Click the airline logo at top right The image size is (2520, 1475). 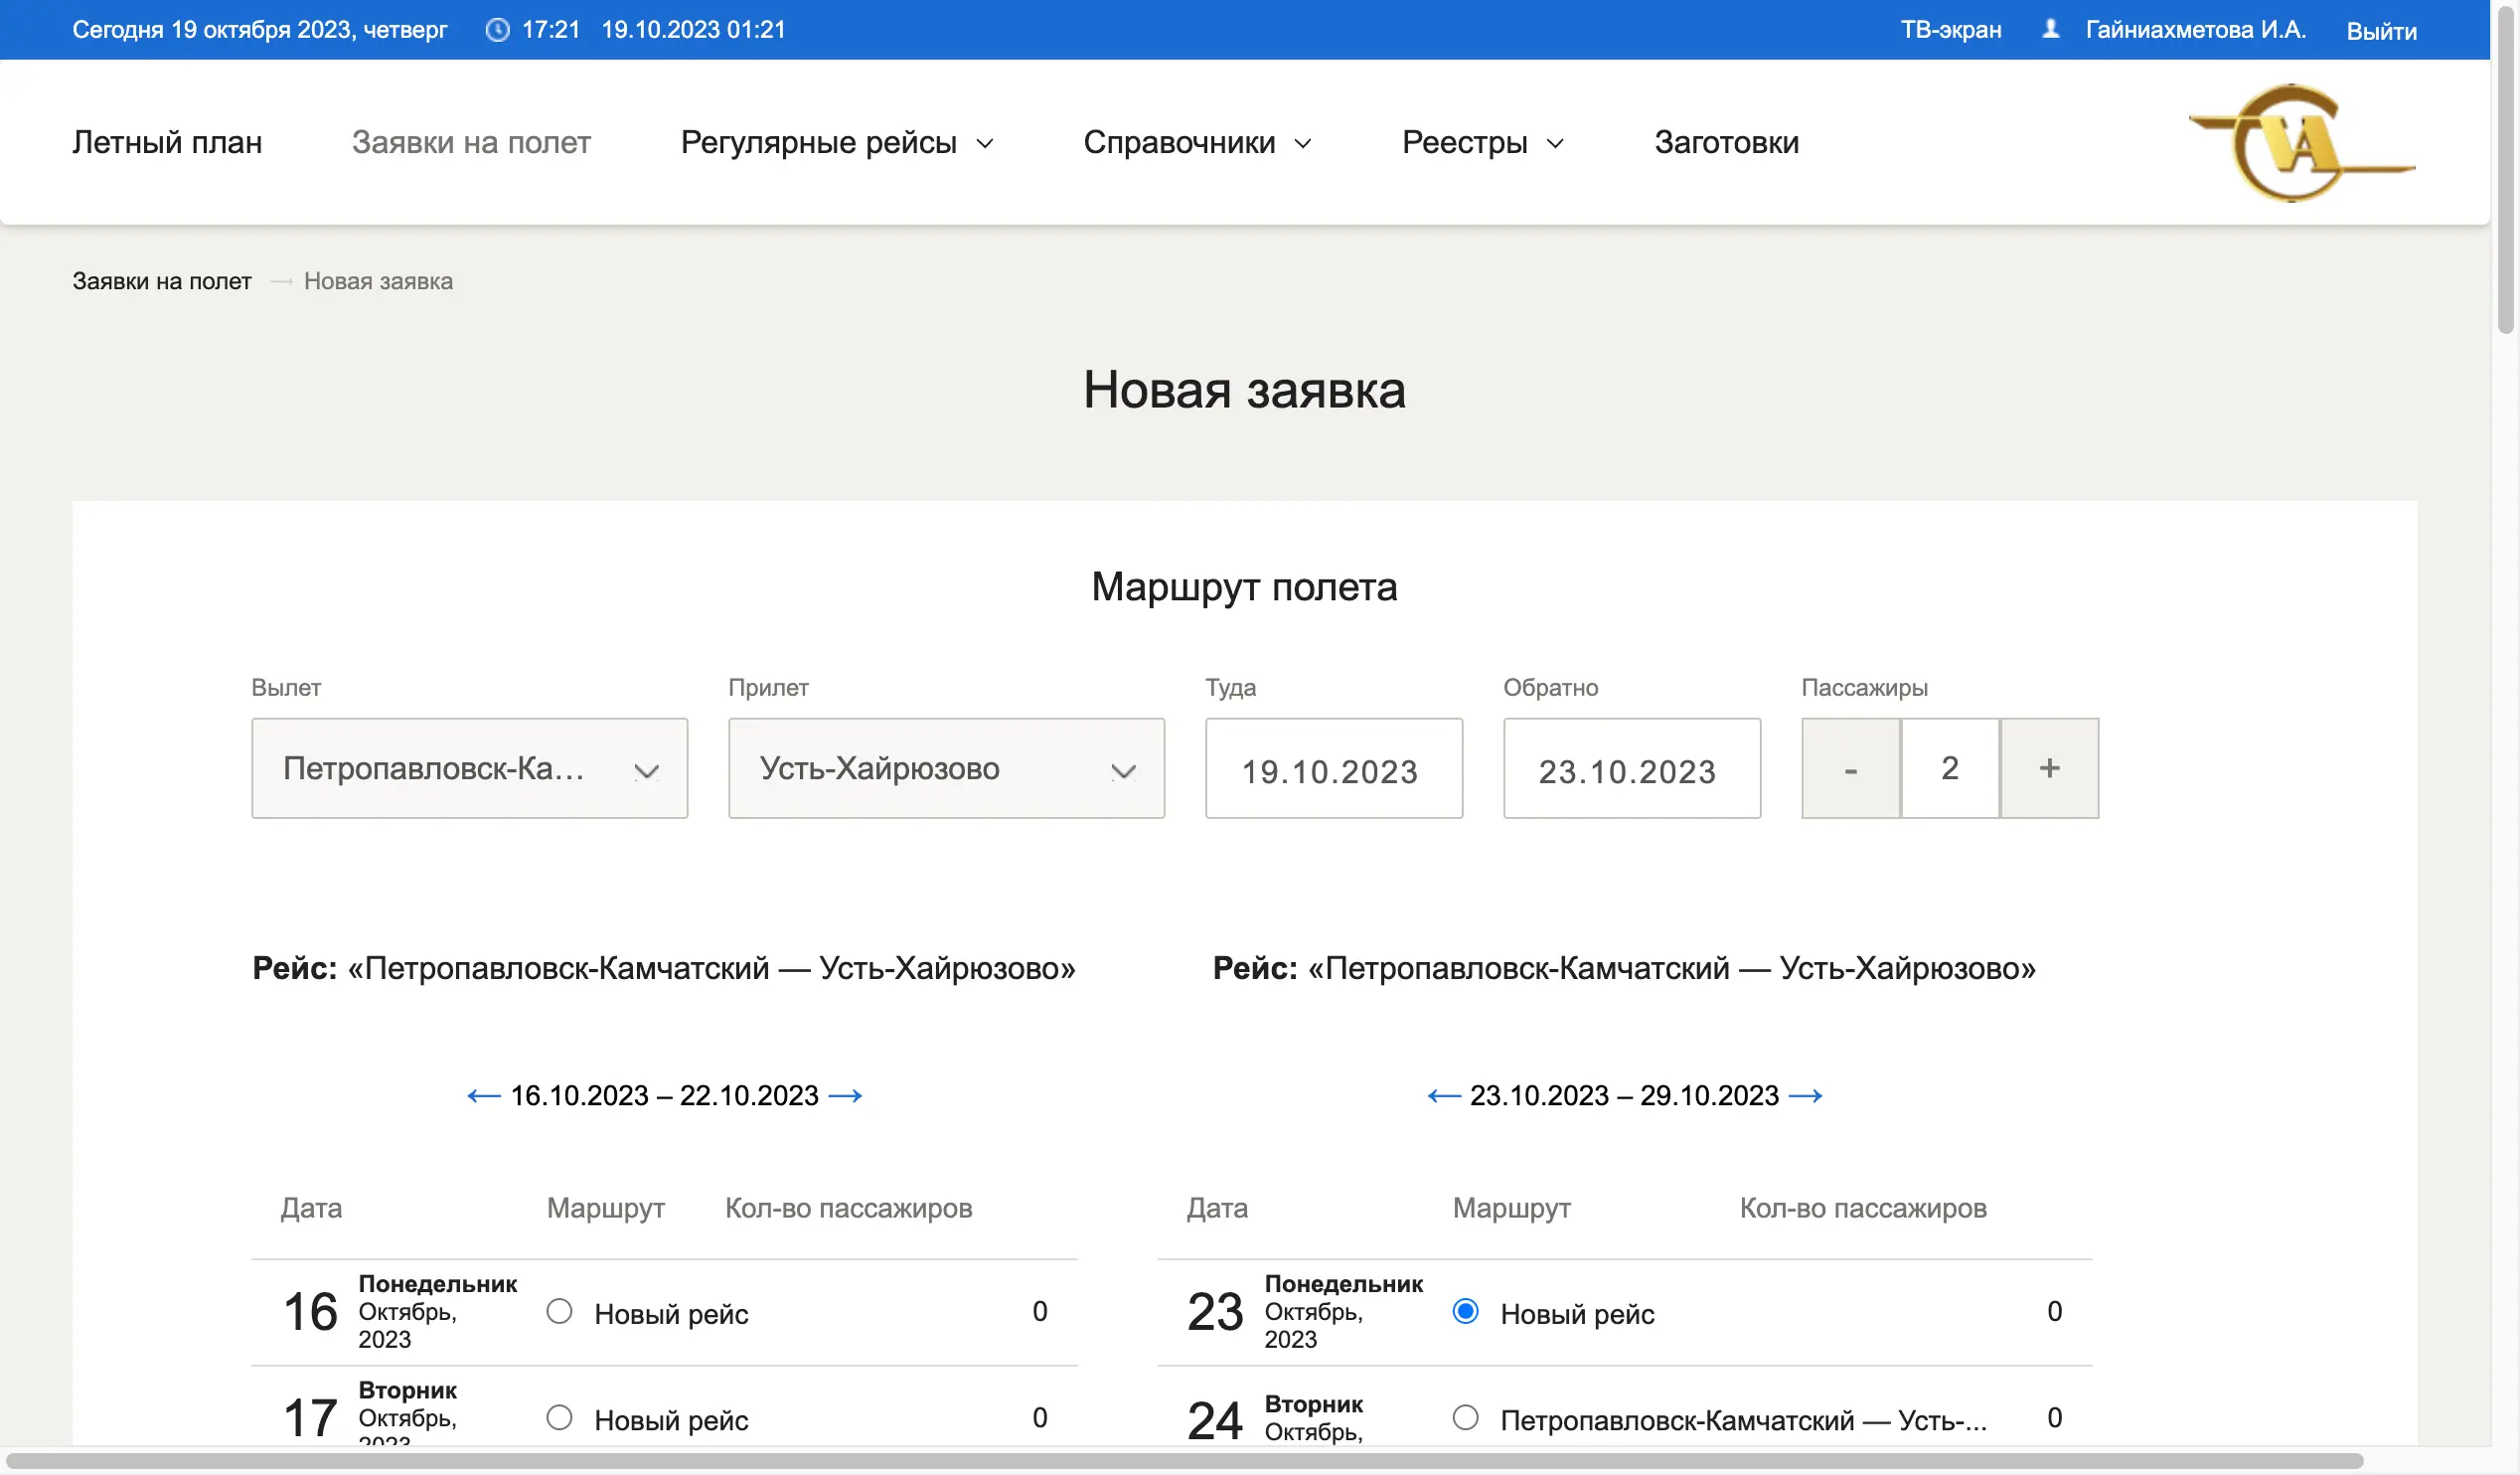point(2299,142)
